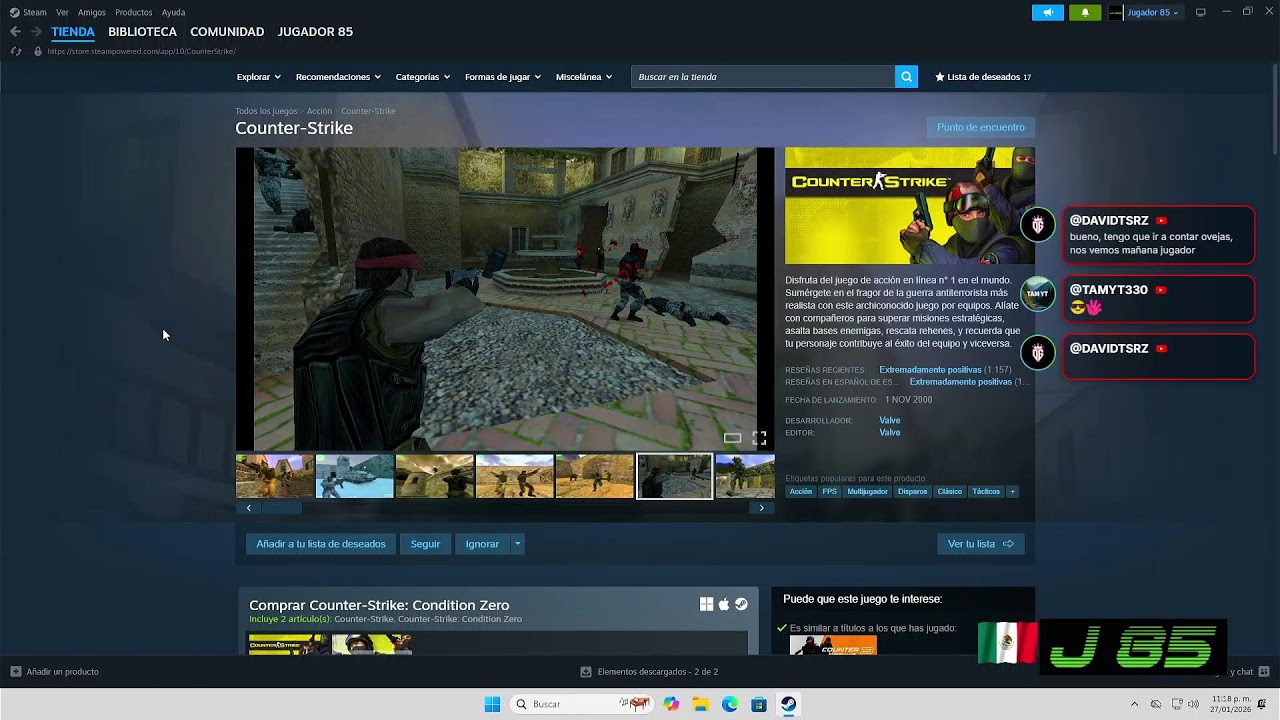
Task: Select the fourth screenshot thumbnail
Action: [515, 476]
